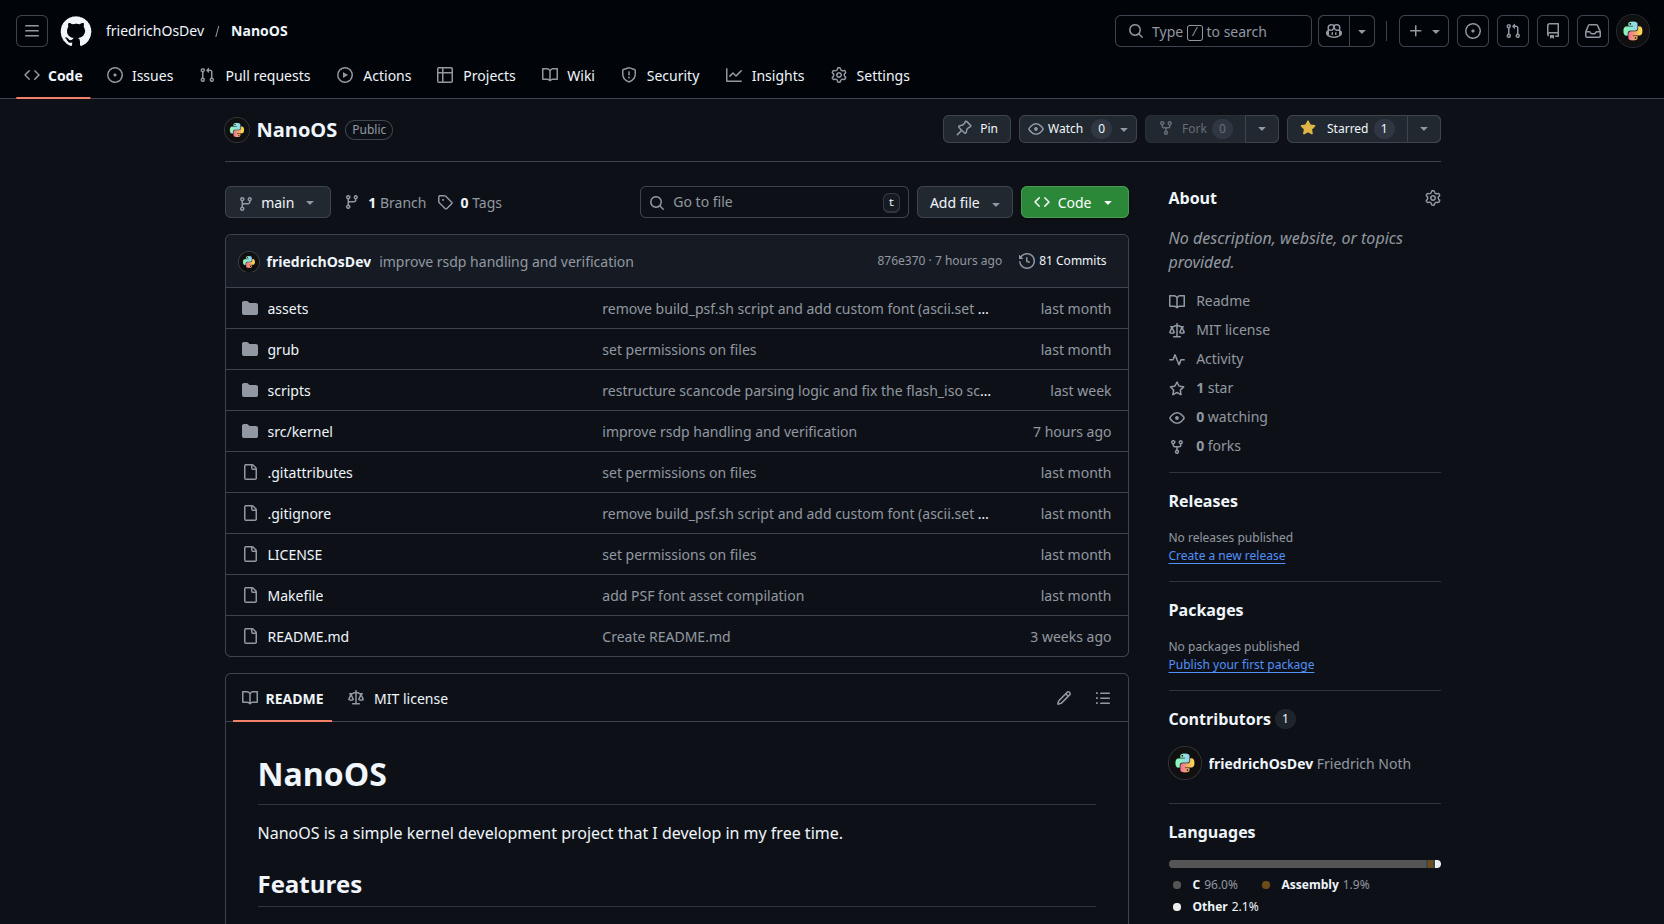Open README.md file
The image size is (1664, 924).
tap(308, 637)
